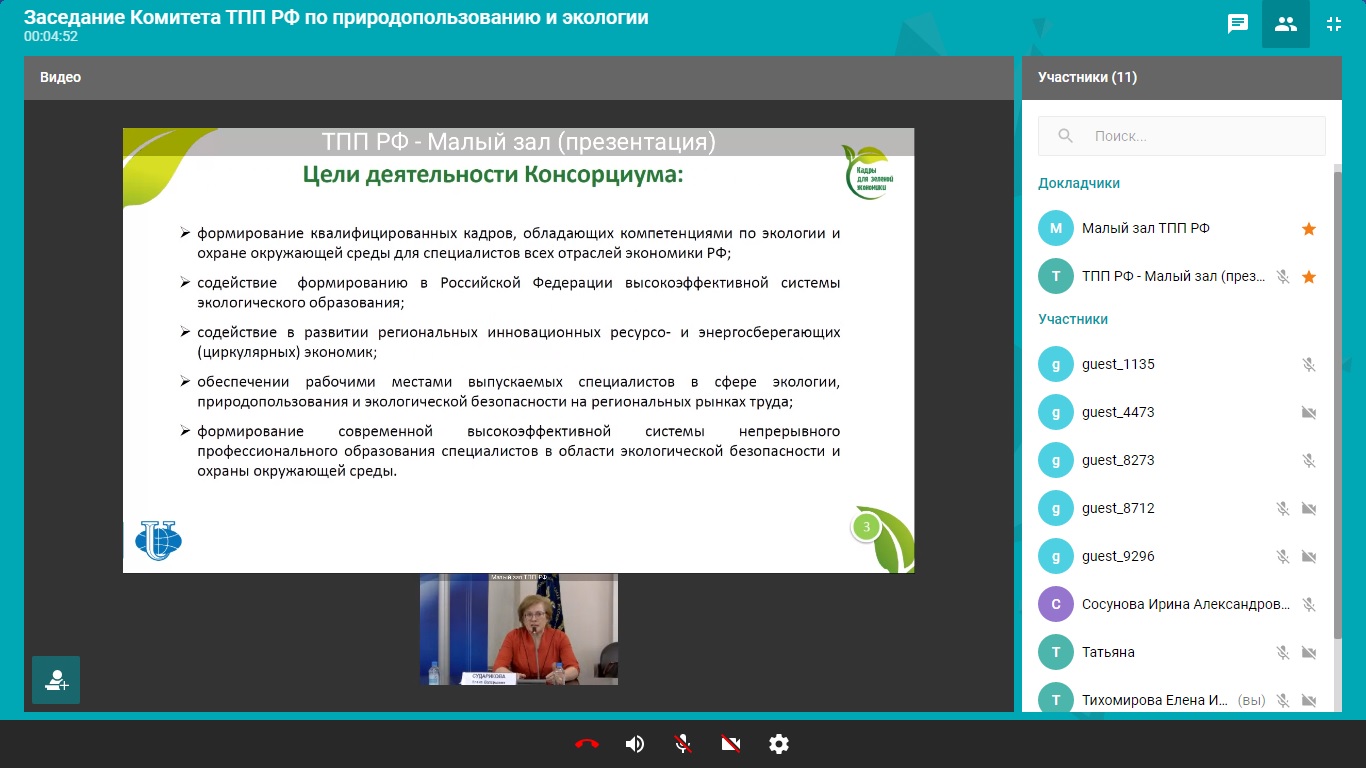Toggle the participants list panel
1366x768 pixels.
tap(1286, 24)
